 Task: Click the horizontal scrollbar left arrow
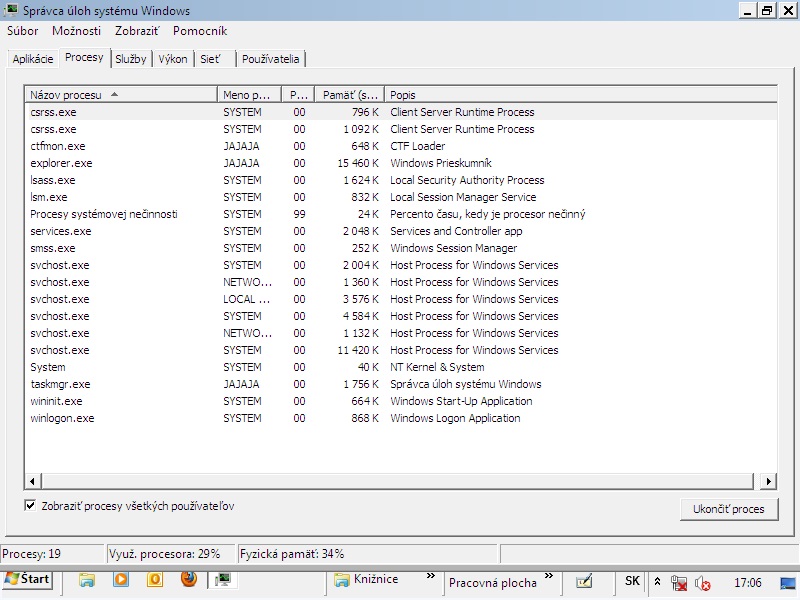[32, 481]
